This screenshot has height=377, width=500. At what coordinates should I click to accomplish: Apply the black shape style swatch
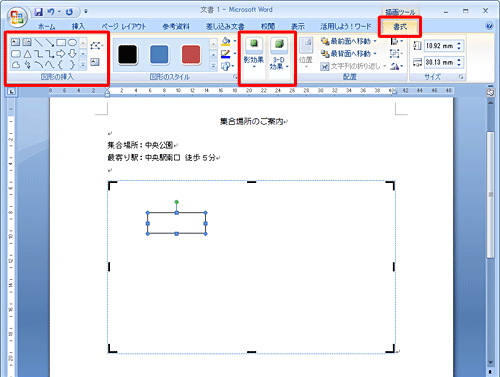(127, 54)
